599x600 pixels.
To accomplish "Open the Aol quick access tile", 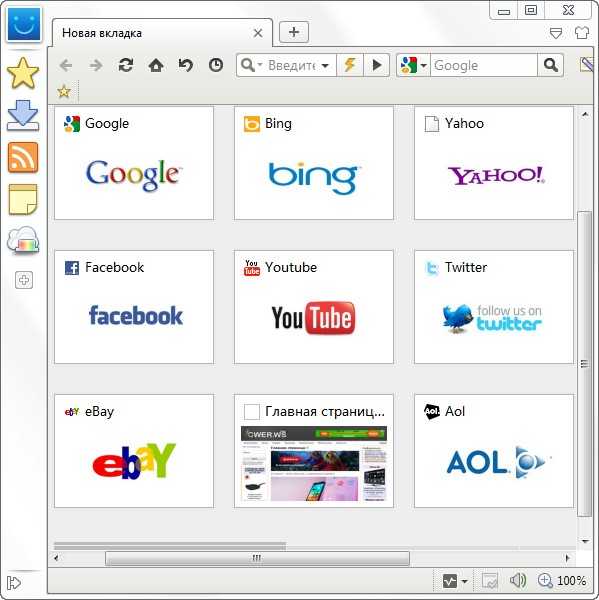I will [494, 451].
